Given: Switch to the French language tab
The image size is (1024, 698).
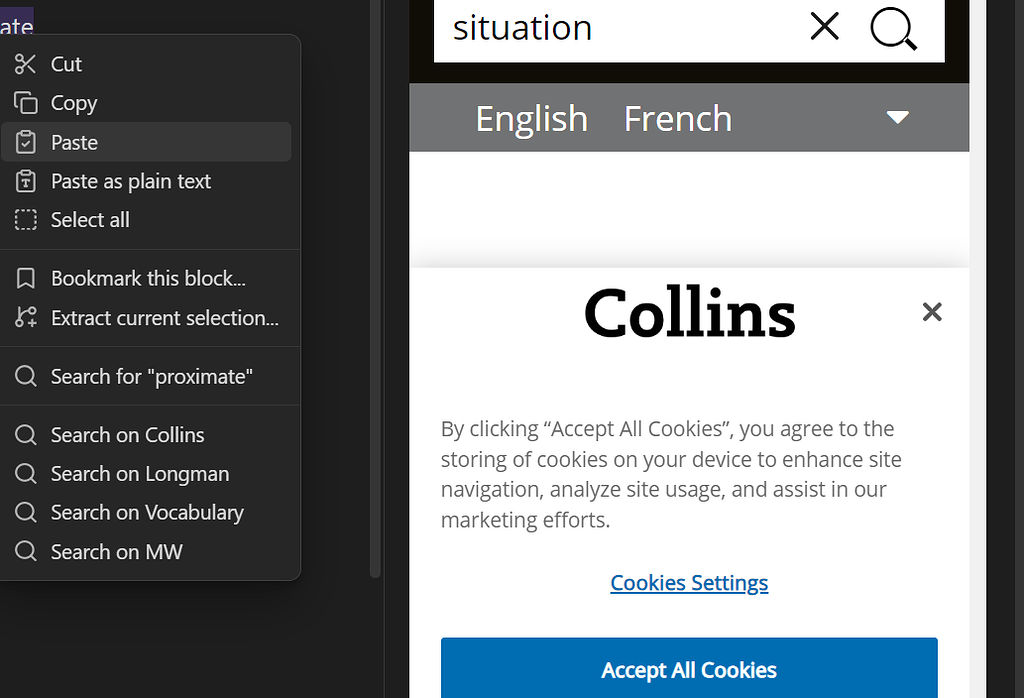Looking at the screenshot, I should pos(677,119).
